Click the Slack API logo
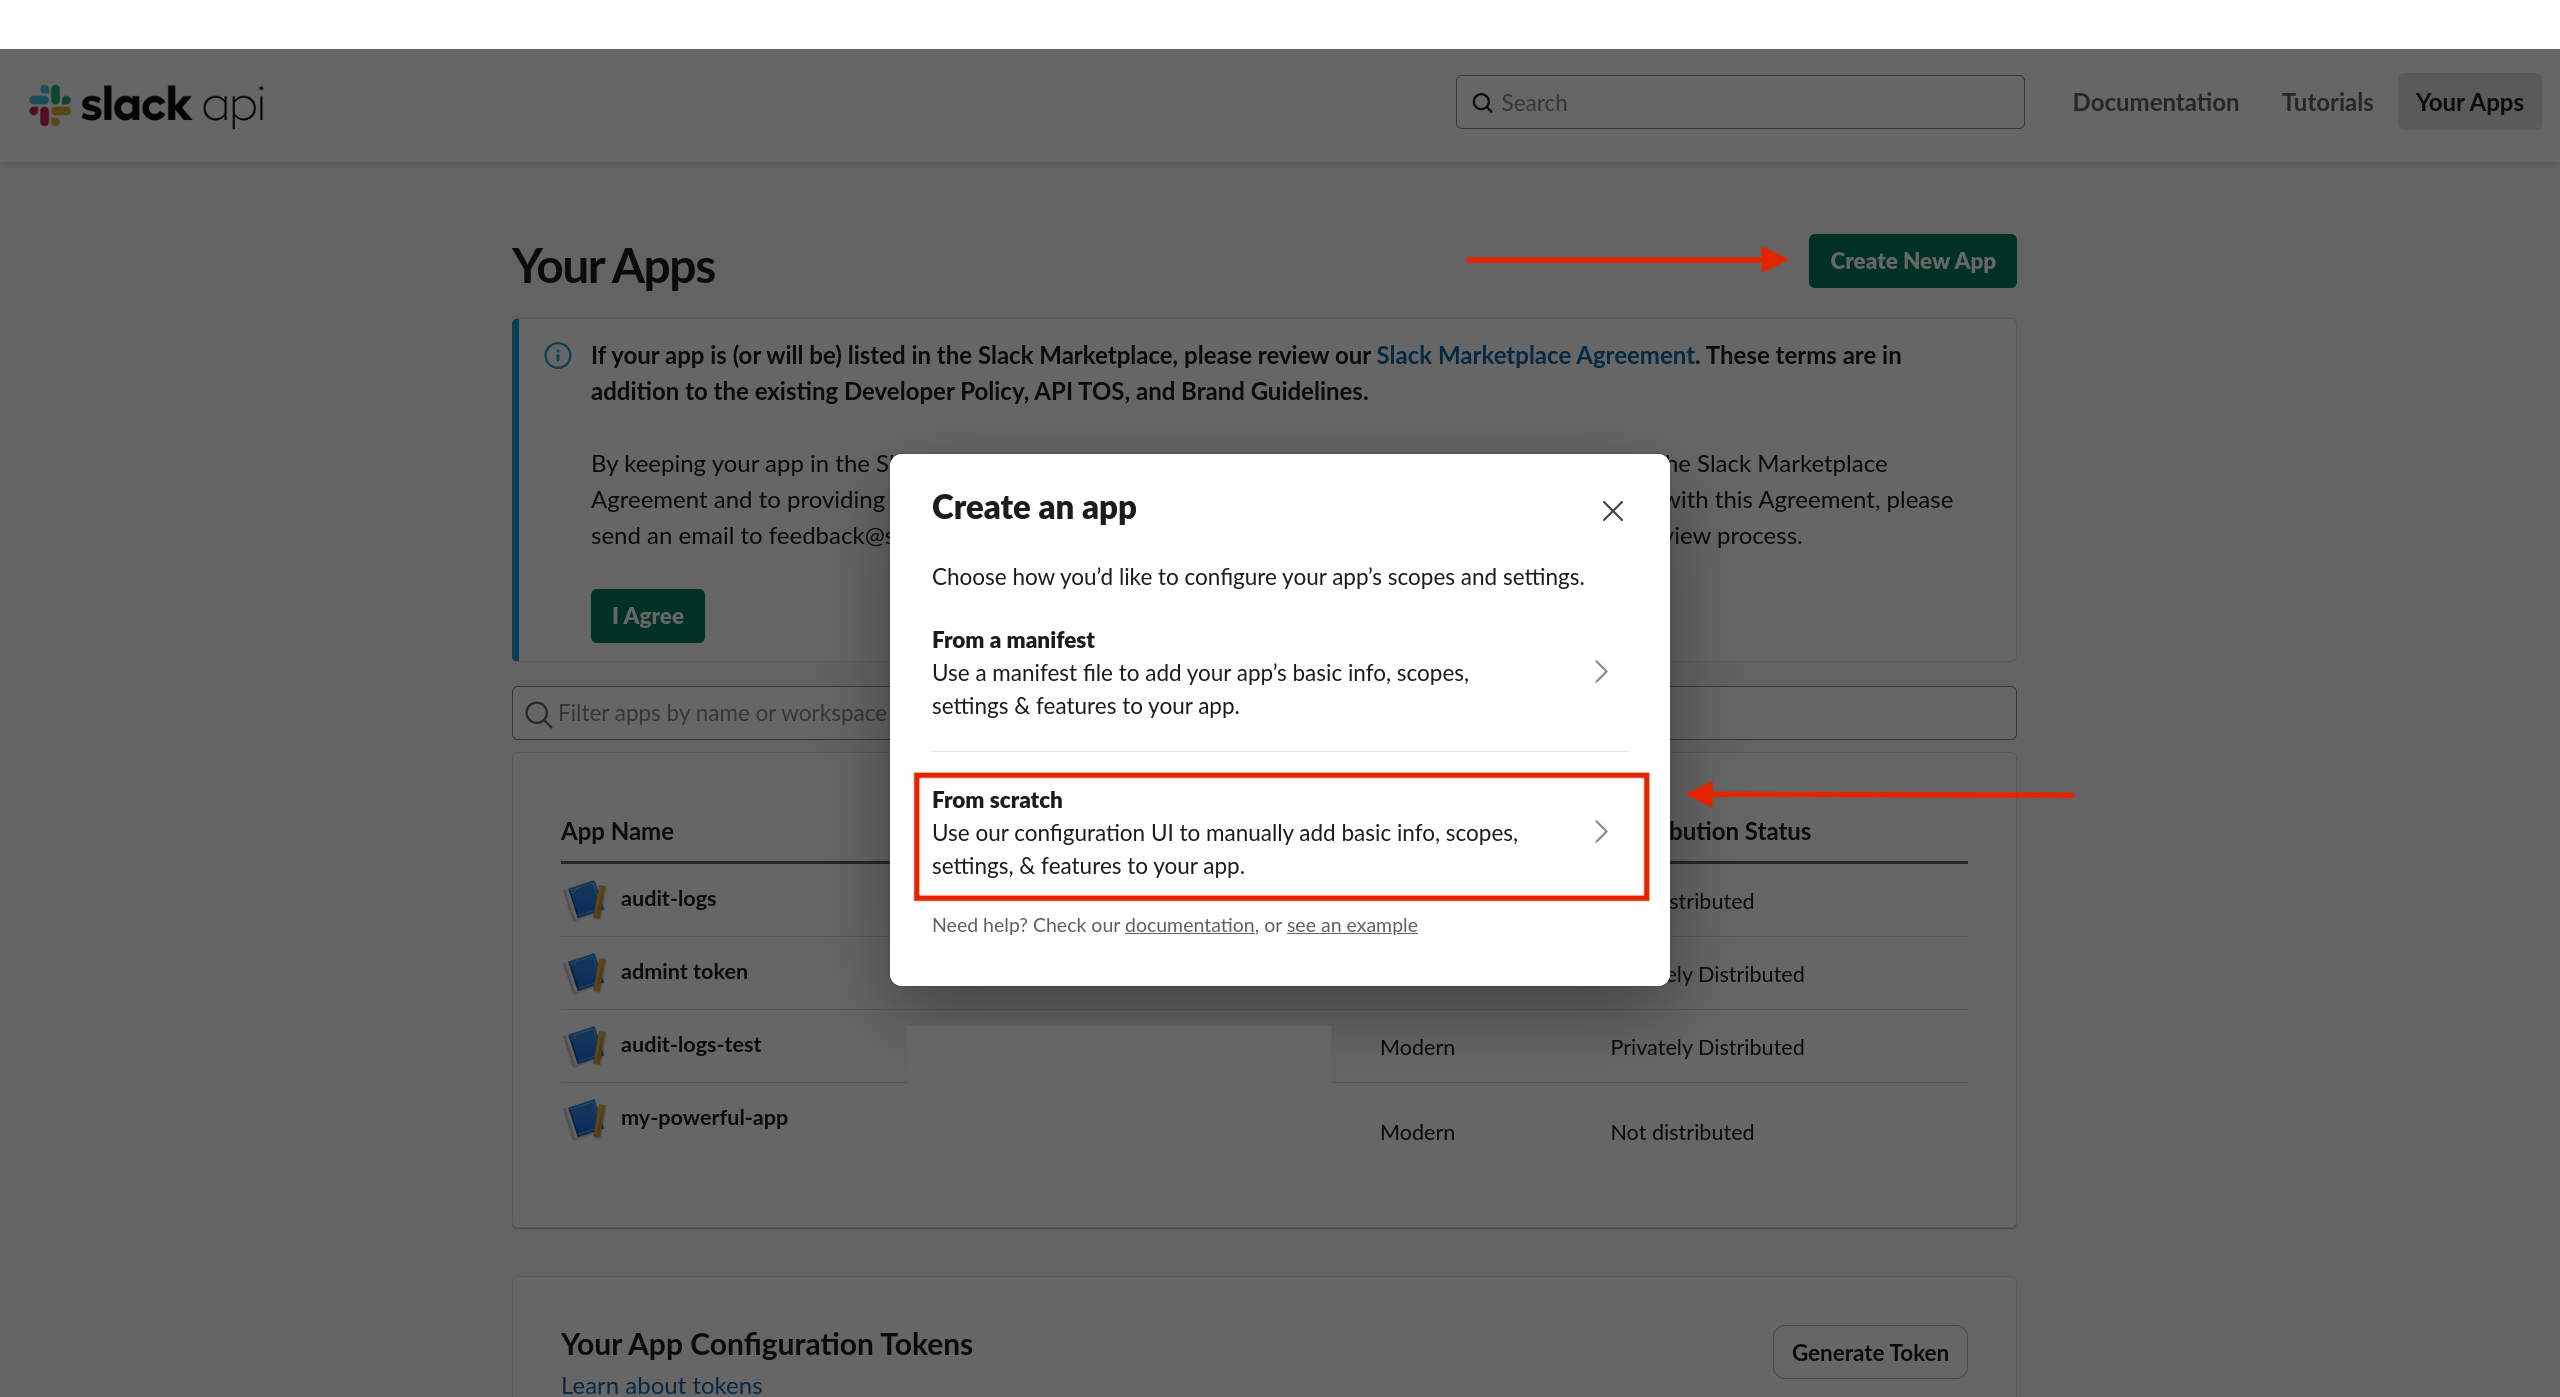2560x1397 pixels. pos(147,105)
